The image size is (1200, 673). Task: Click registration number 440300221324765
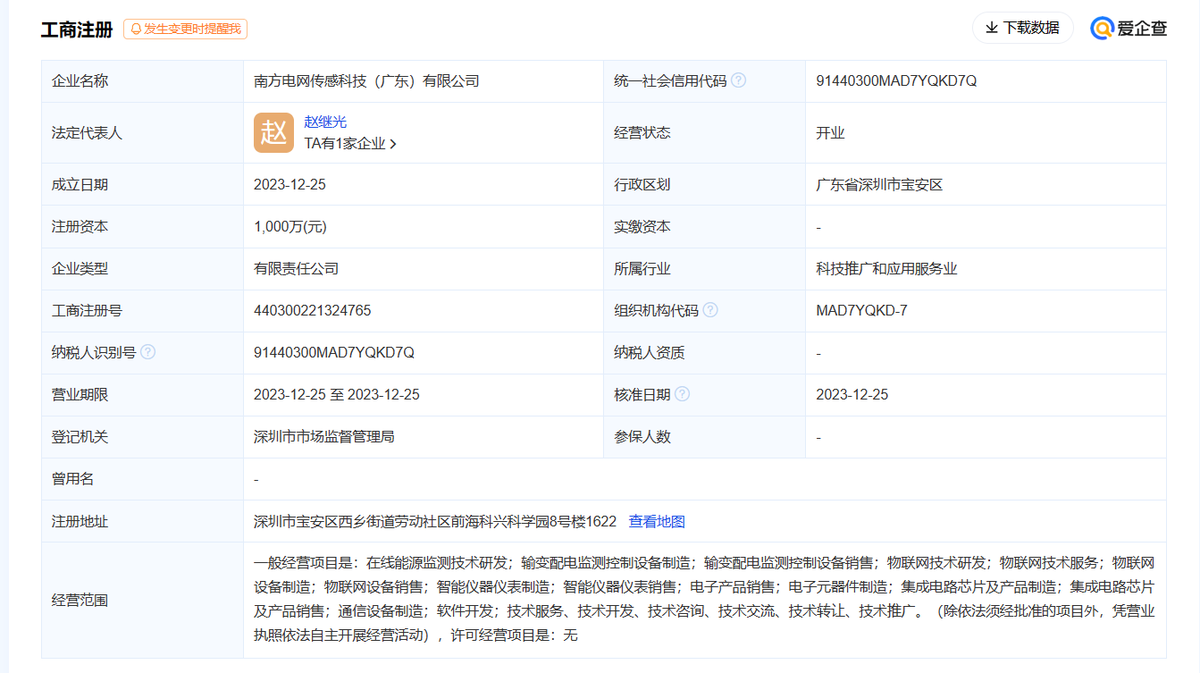click(x=313, y=311)
